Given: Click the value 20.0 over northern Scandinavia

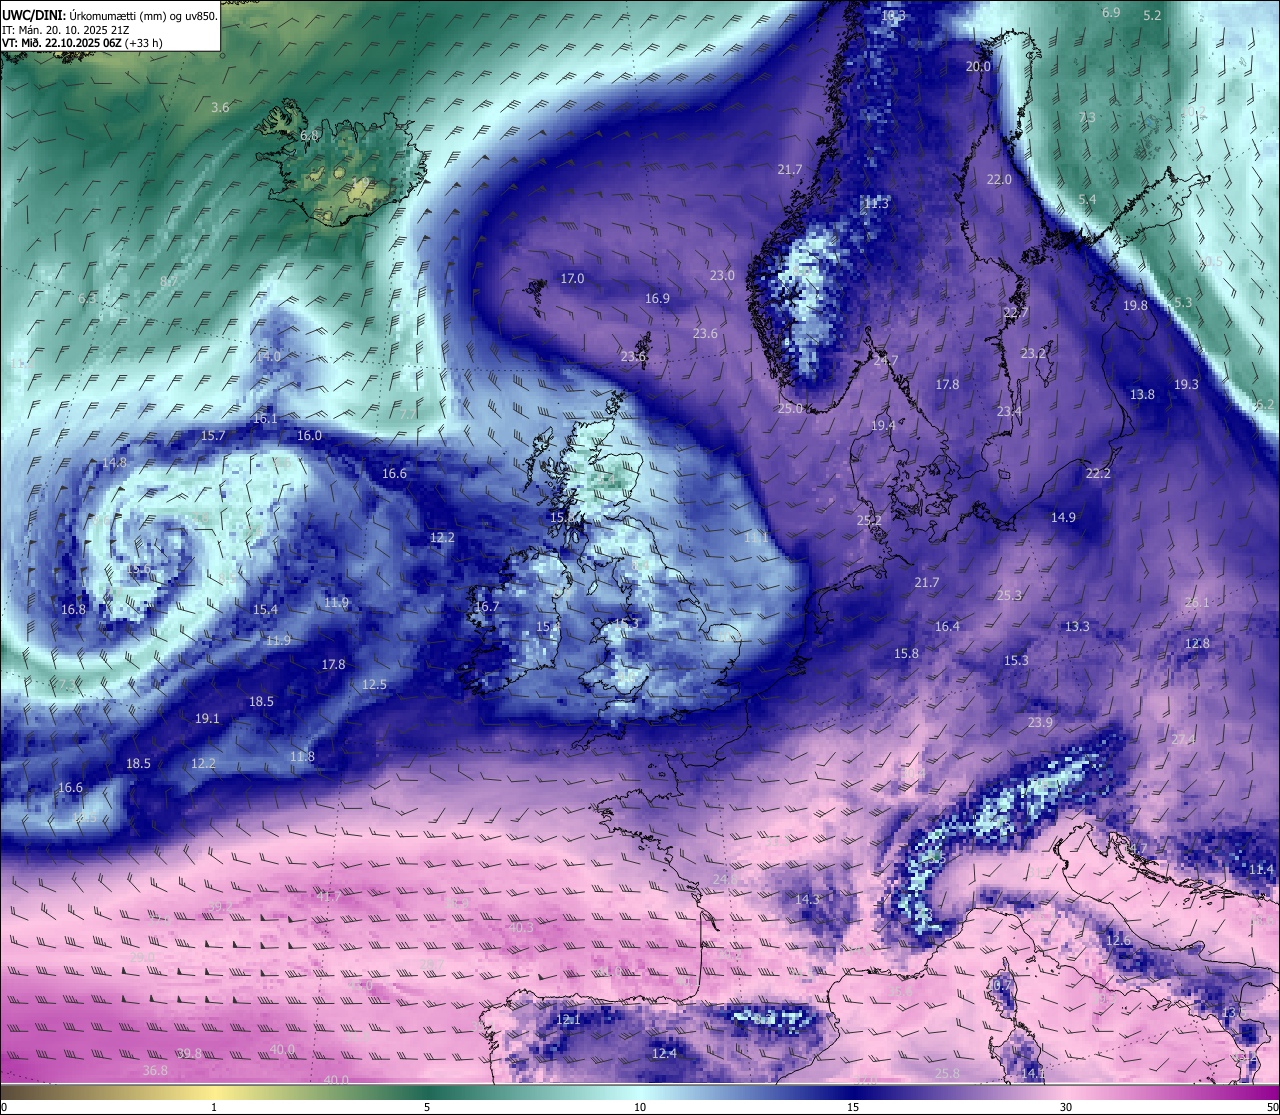Looking at the screenshot, I should pyautogui.click(x=978, y=66).
